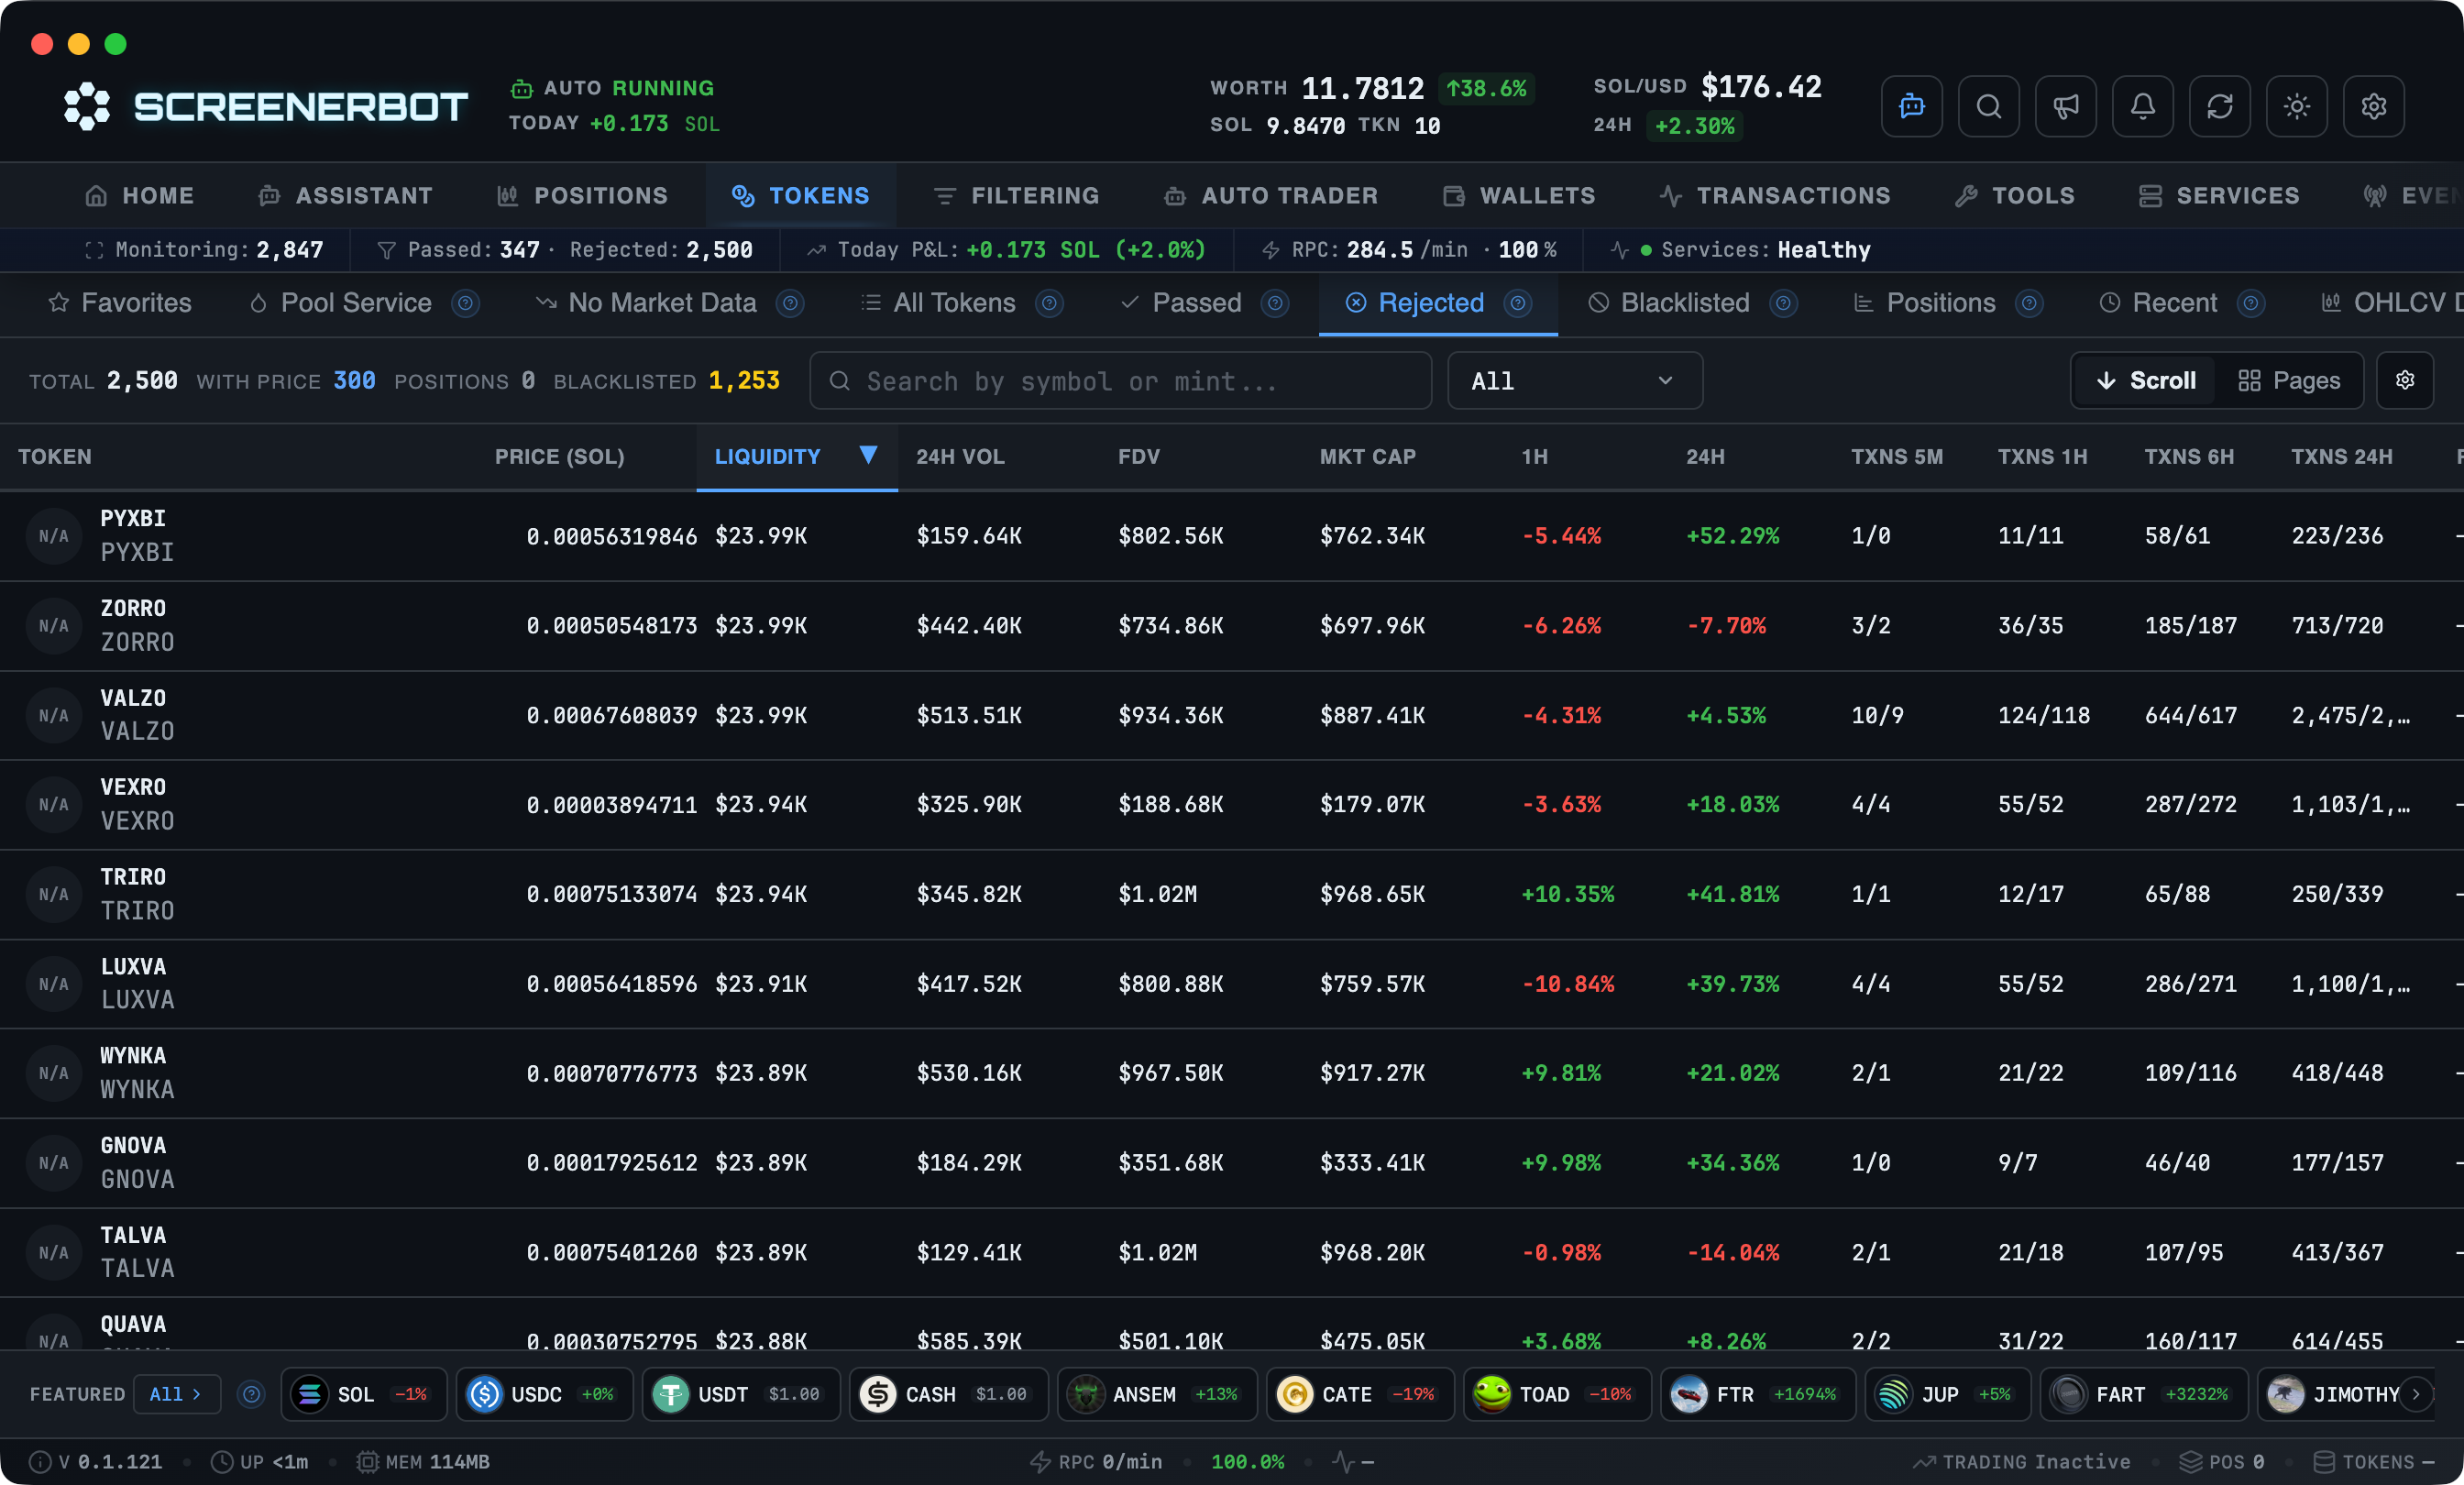2464x1485 pixels.
Task: Click help icon beside Rejected tab
Action: point(1518,303)
